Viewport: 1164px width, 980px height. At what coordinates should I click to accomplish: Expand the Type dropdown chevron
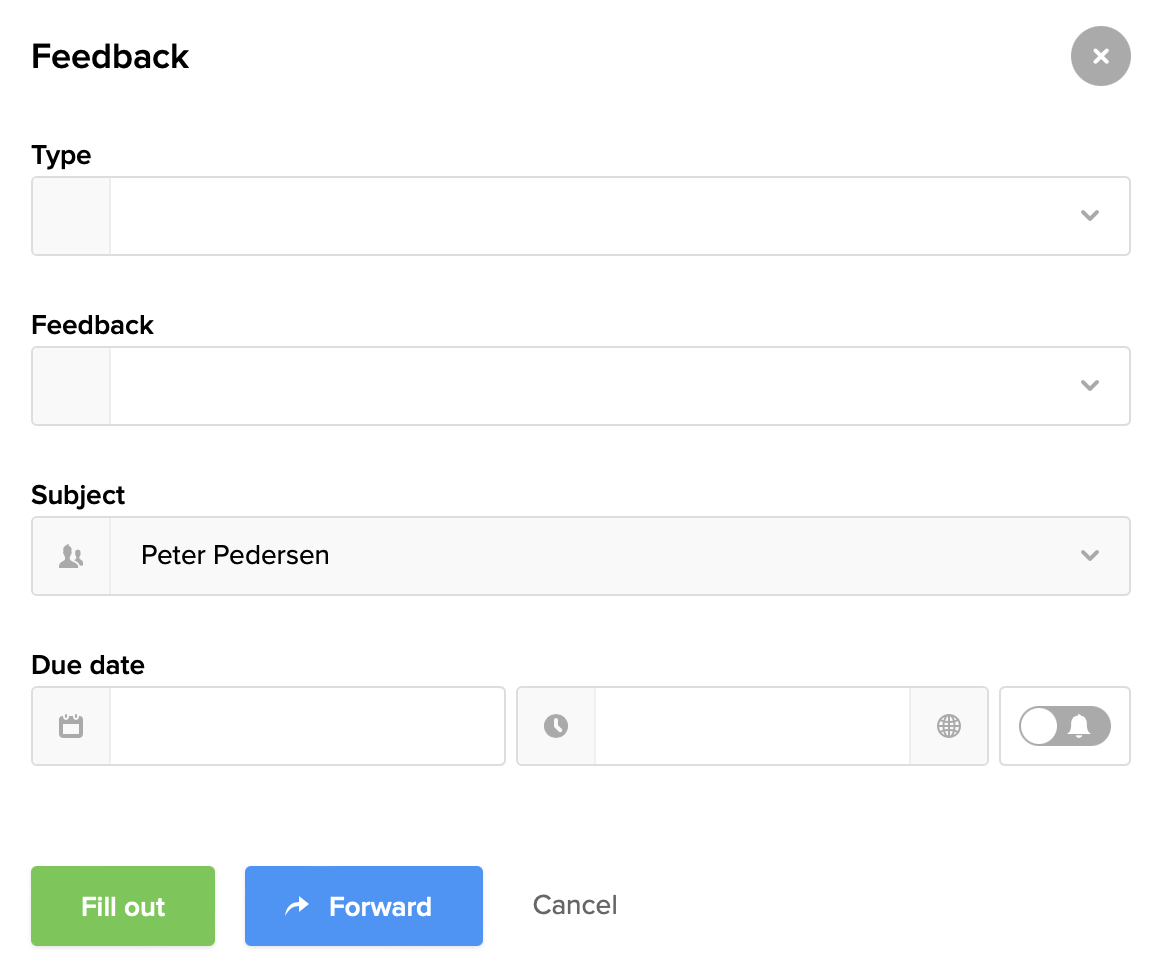pos(1089,216)
